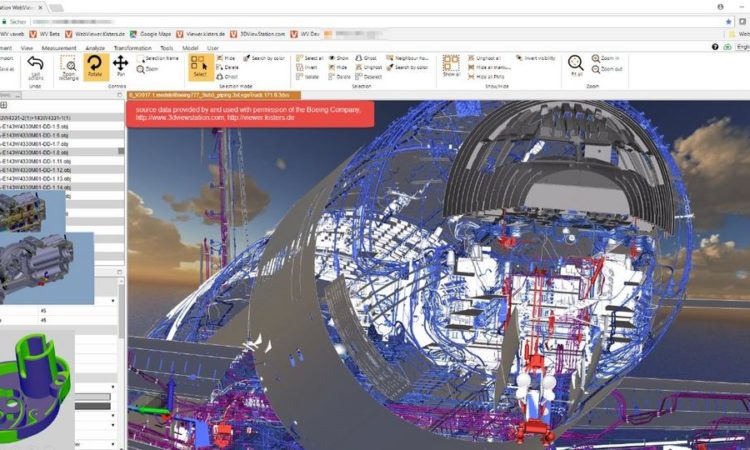This screenshot has width=750, height=450.
Task: Set Selection mode to Ghost
Action: pos(227,77)
